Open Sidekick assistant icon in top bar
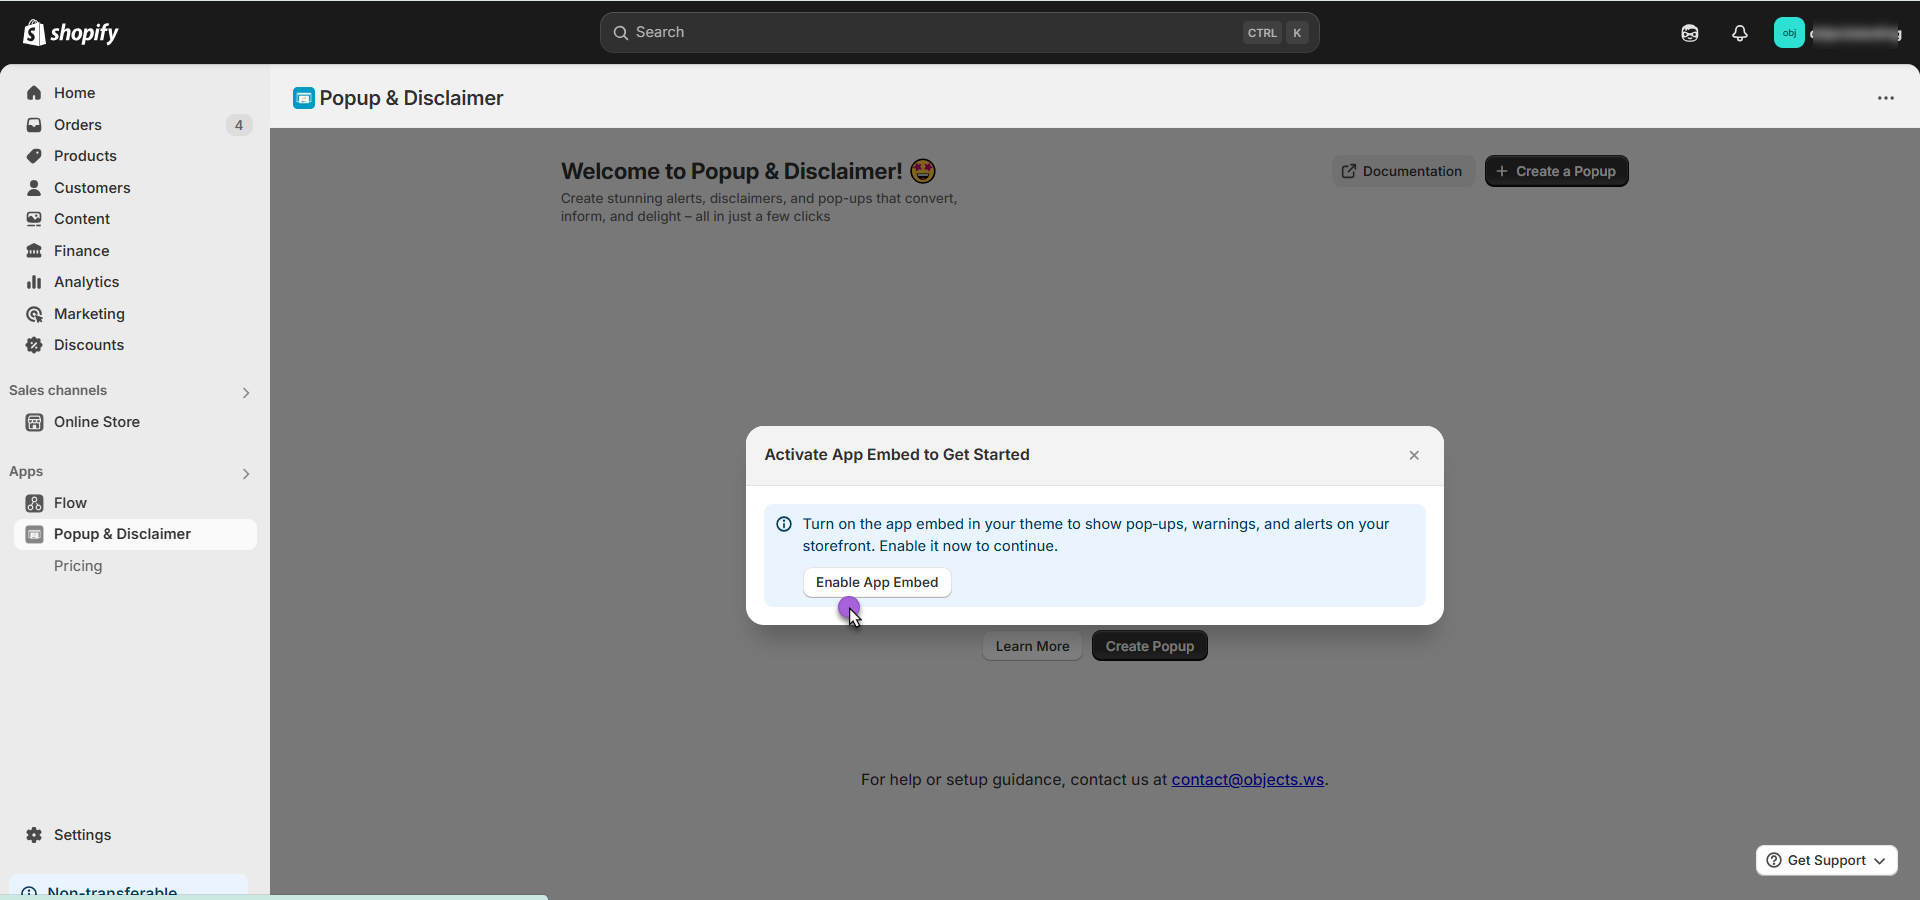Image resolution: width=1920 pixels, height=900 pixels. pos(1690,33)
